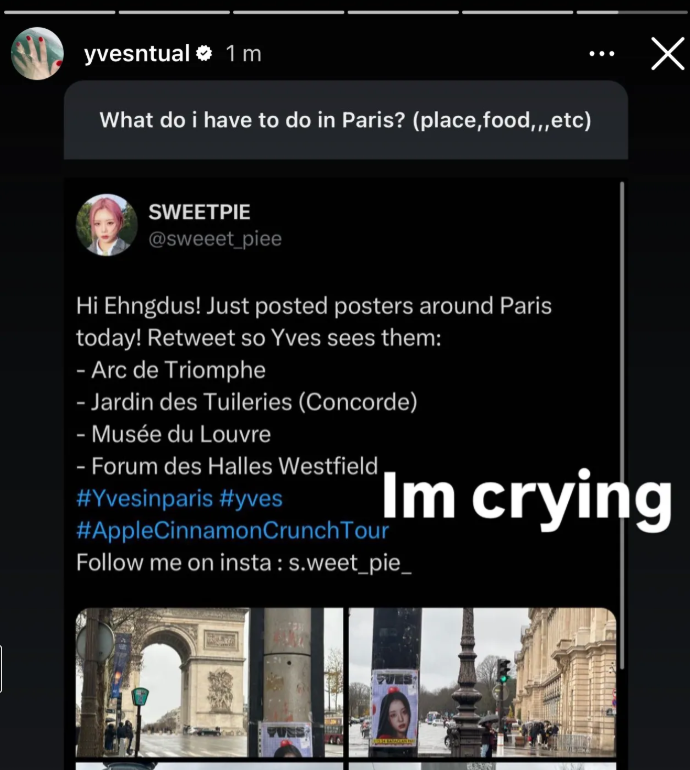690x770 pixels.
Task: Click the "Follow me on insta" line
Action: (x=244, y=562)
